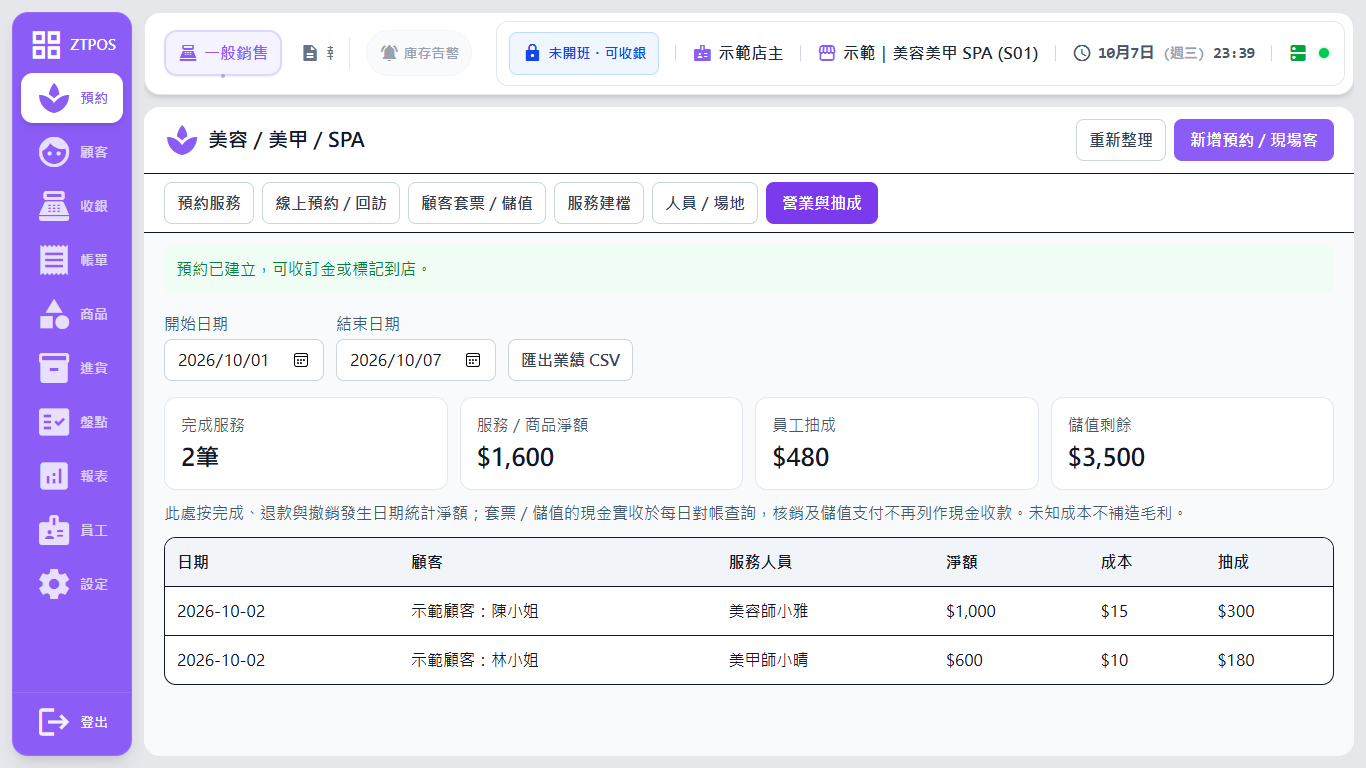Viewport: 1366px width, 768px height.
Task: Open the 設定 gear icon
Action: coord(54,584)
